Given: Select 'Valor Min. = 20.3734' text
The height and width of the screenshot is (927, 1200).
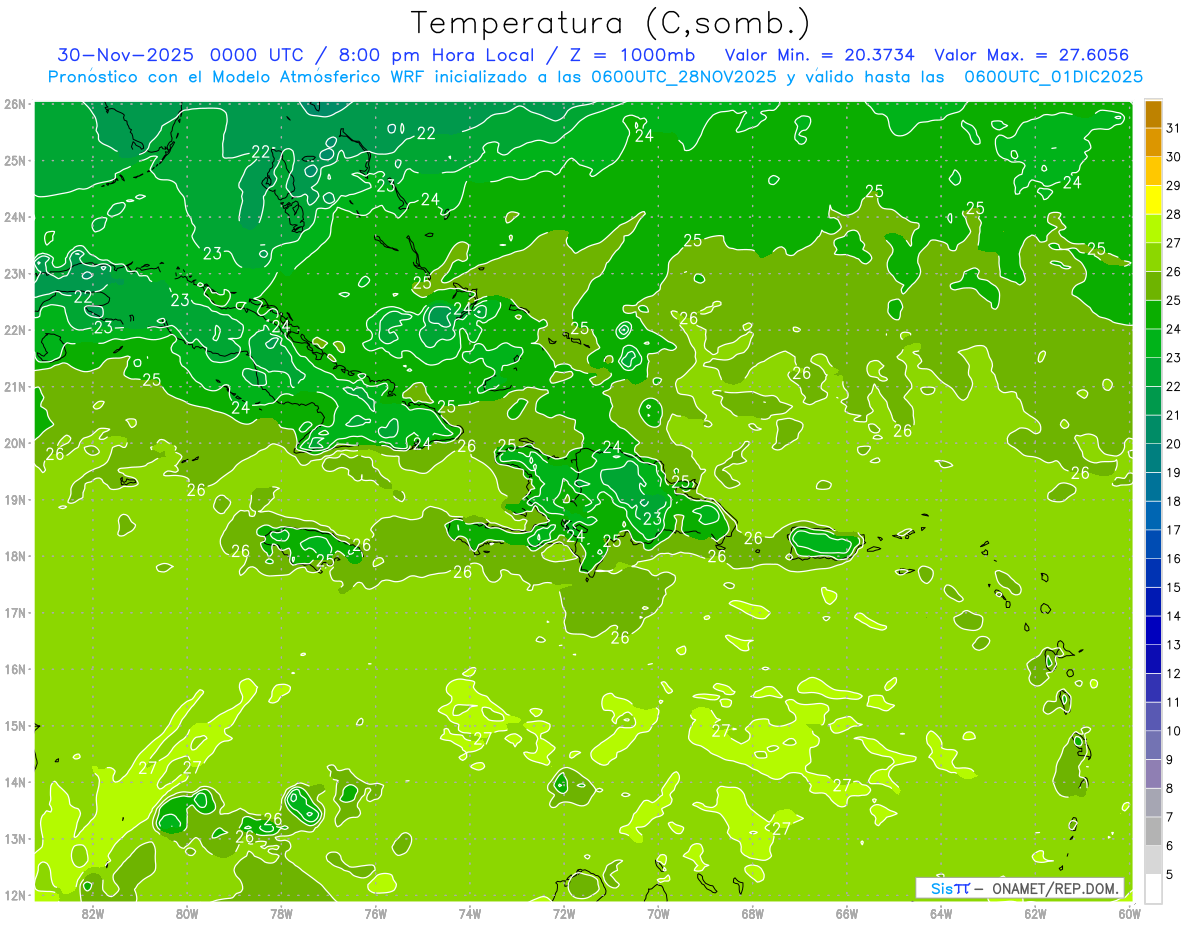Looking at the screenshot, I should pyautogui.click(x=819, y=55).
